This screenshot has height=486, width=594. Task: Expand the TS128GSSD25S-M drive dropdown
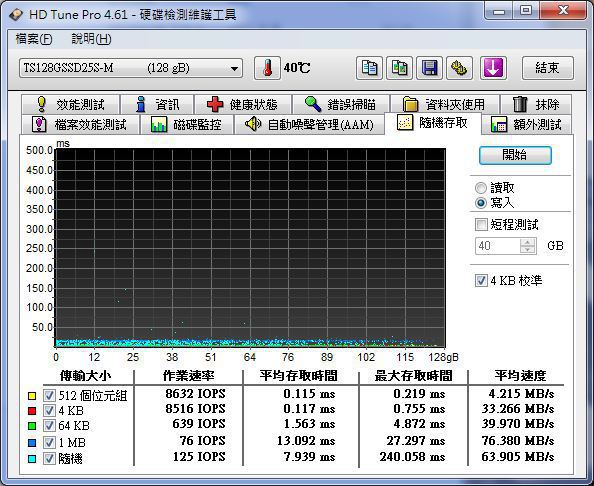[x=131, y=68]
